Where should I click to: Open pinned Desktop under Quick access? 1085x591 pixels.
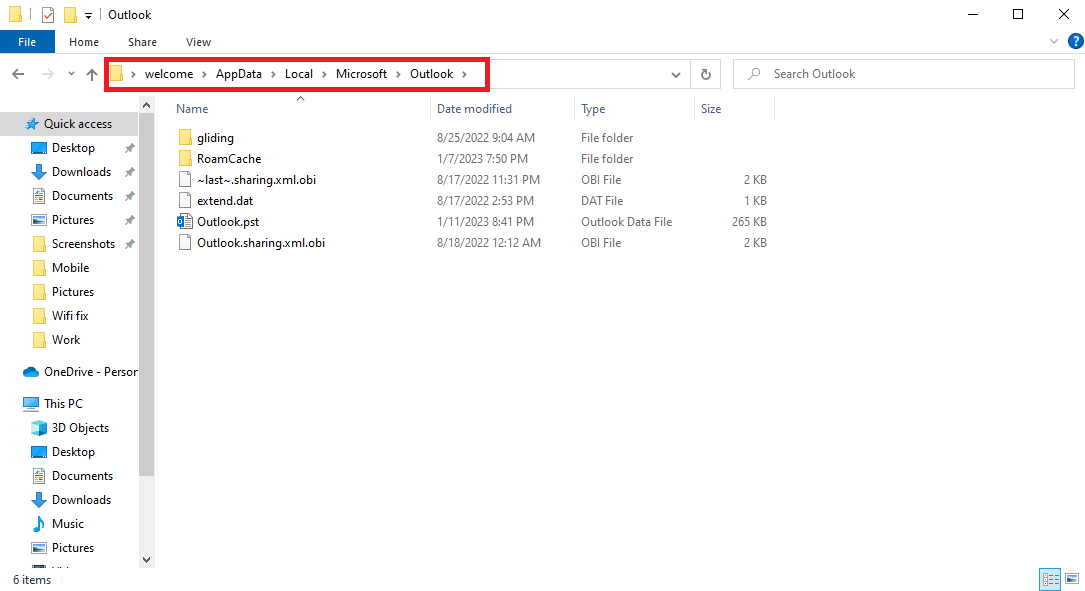pyautogui.click(x=73, y=148)
